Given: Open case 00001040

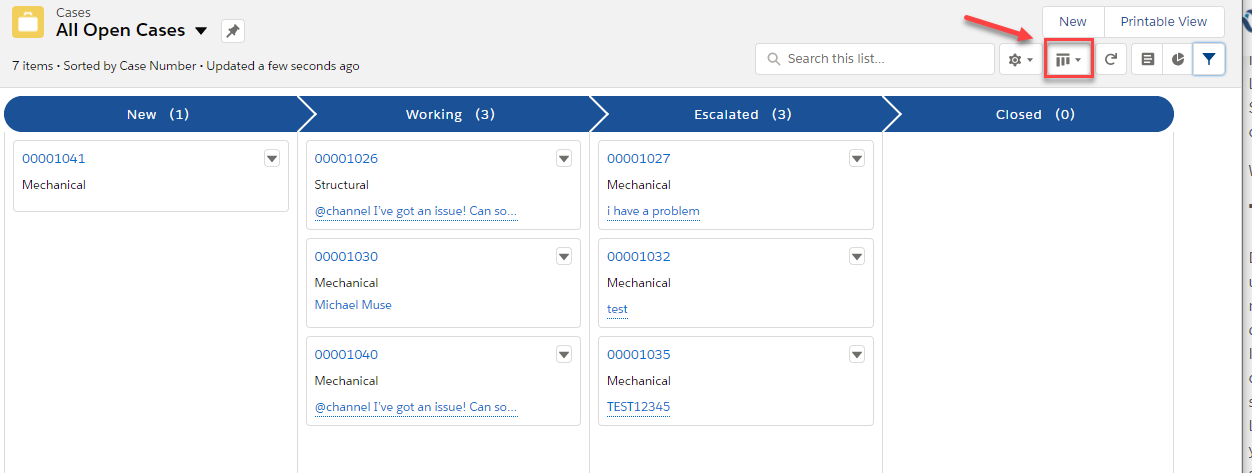Looking at the screenshot, I should pyautogui.click(x=346, y=354).
